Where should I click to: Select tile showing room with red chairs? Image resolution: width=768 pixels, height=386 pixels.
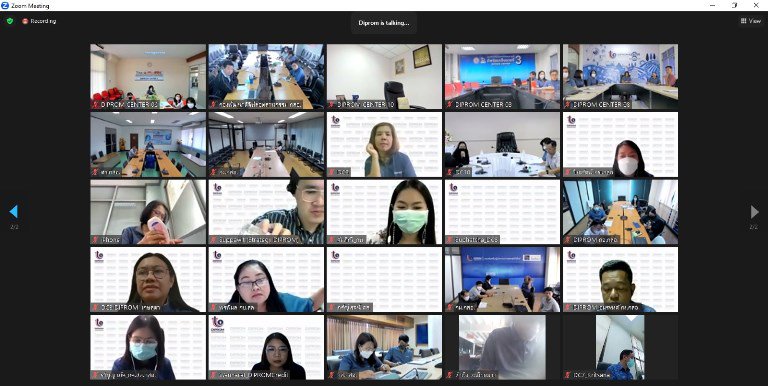point(148,77)
